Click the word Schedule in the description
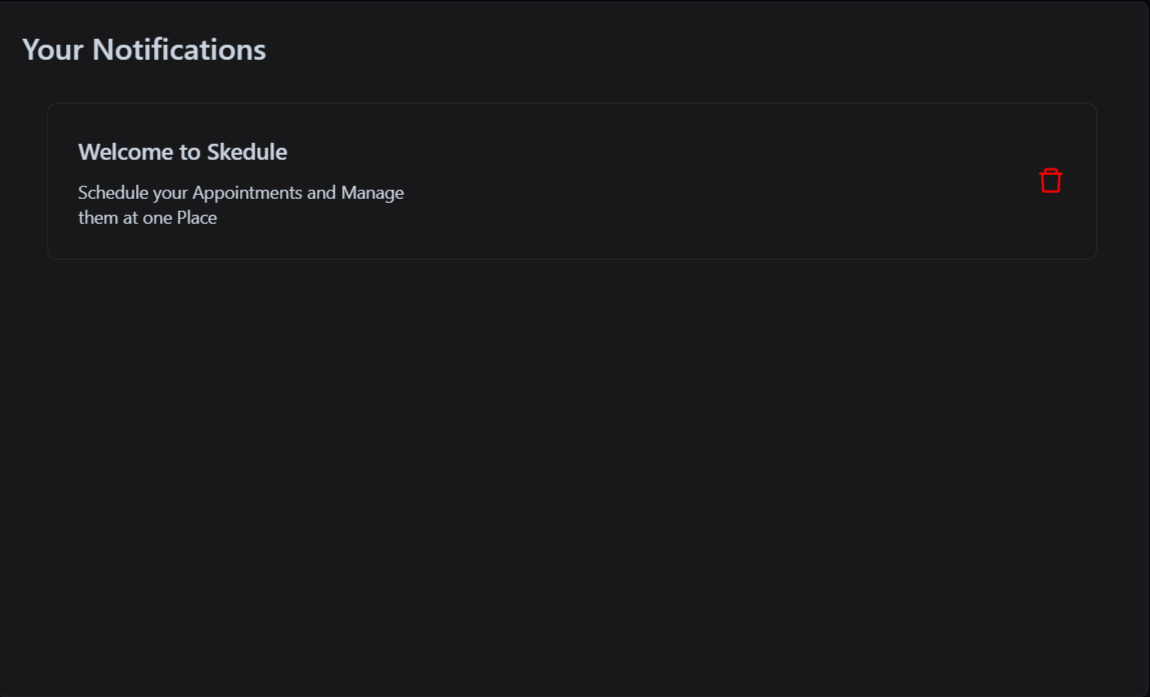1150x697 pixels. 113,193
